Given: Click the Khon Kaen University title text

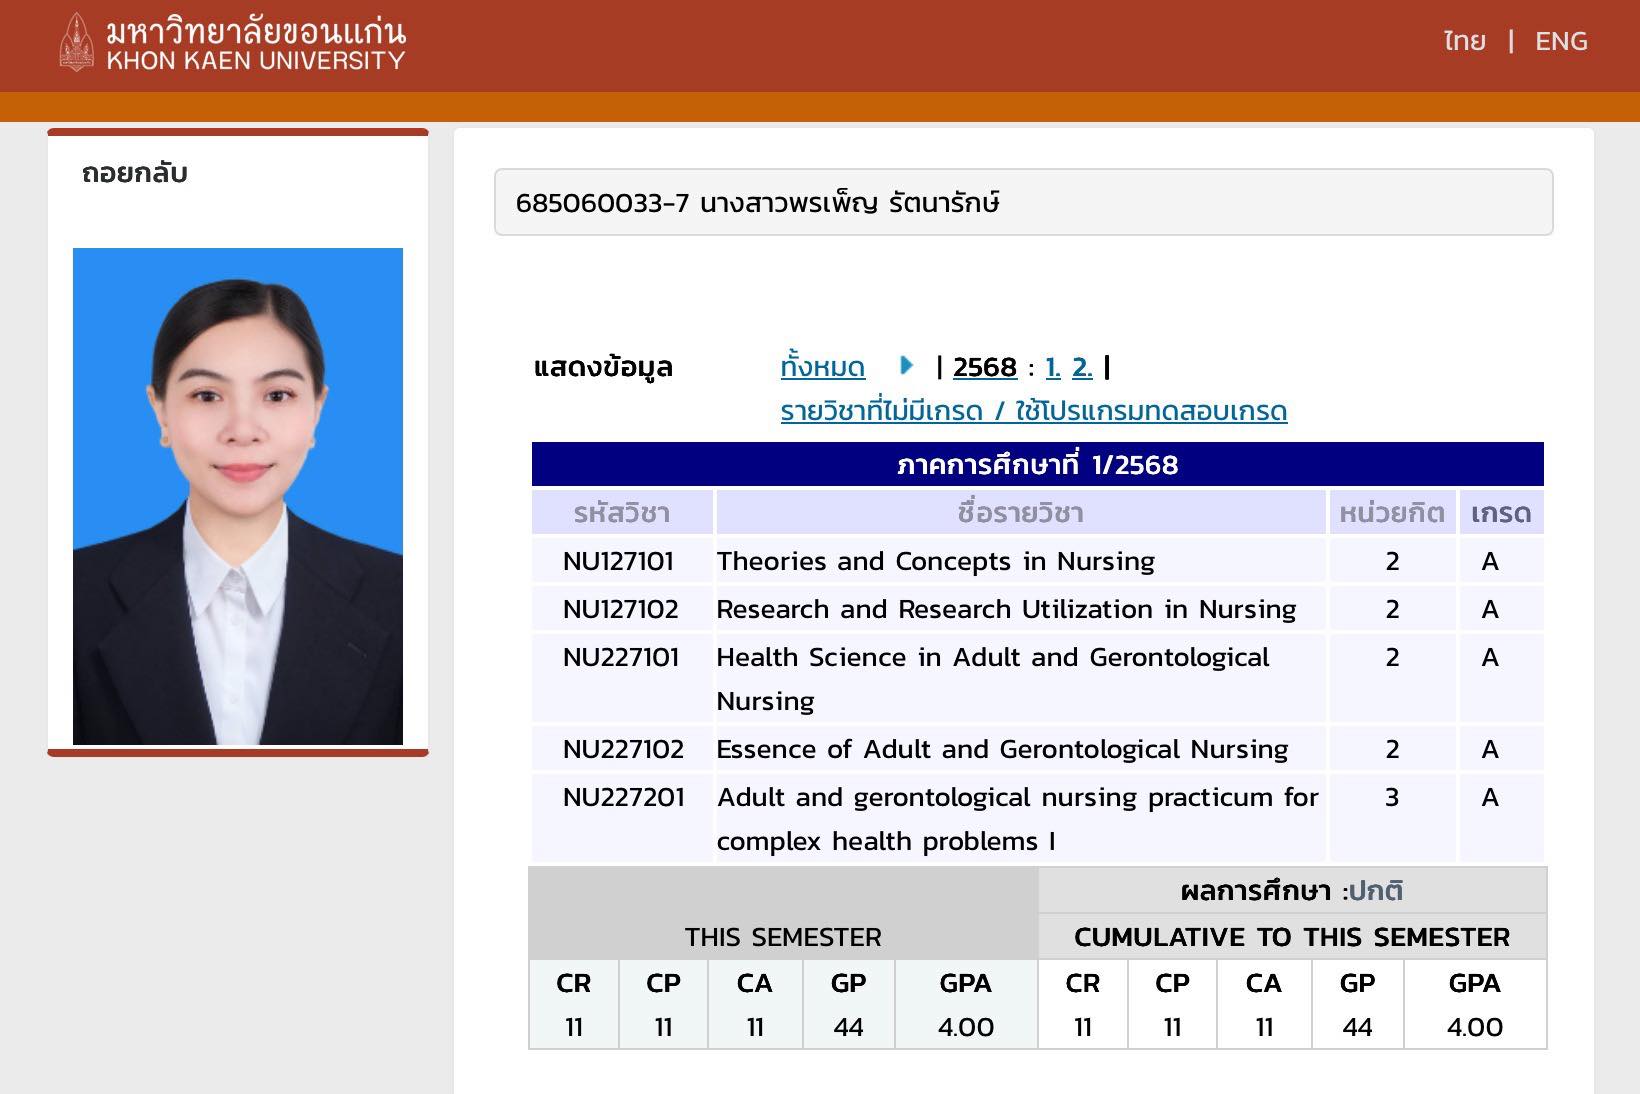Looking at the screenshot, I should [x=256, y=43].
